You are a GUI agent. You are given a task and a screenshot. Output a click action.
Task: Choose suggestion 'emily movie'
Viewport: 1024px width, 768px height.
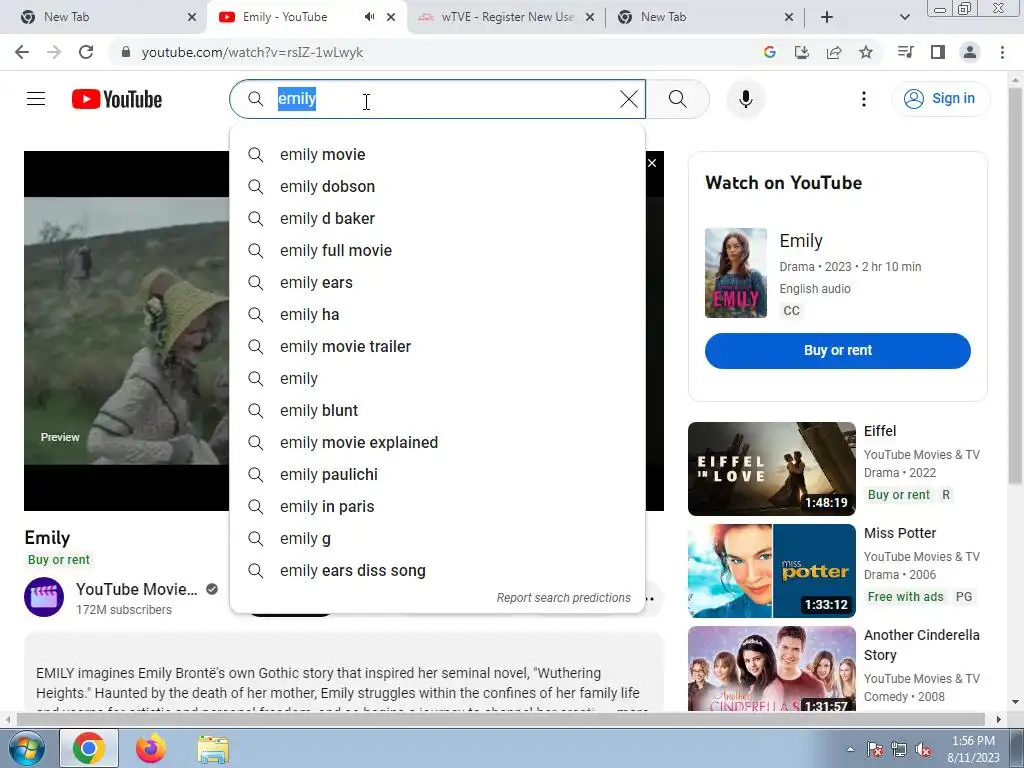(x=437, y=155)
